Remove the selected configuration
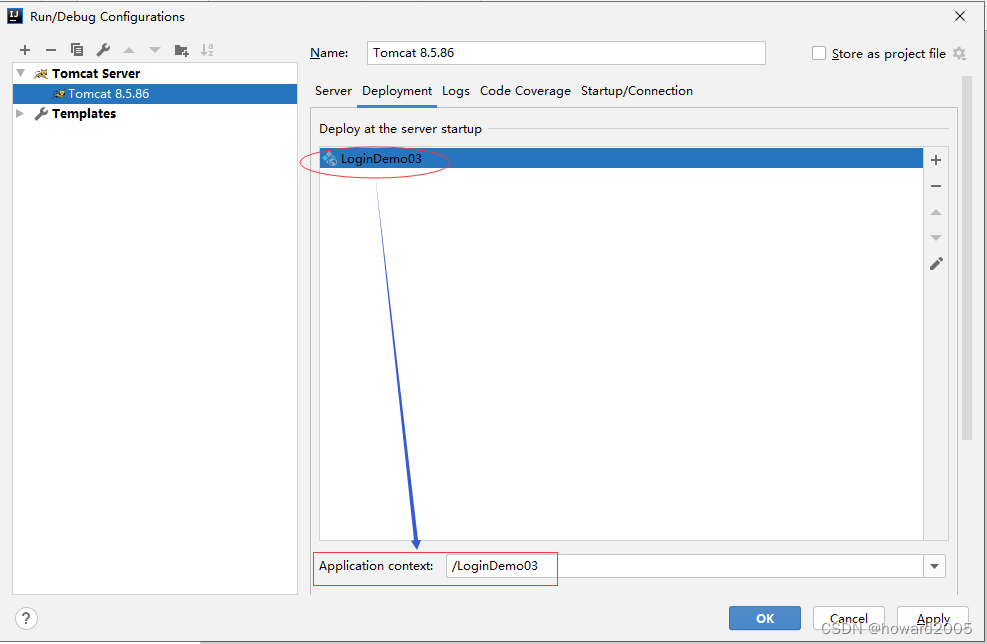This screenshot has height=644, width=987. [x=50, y=49]
